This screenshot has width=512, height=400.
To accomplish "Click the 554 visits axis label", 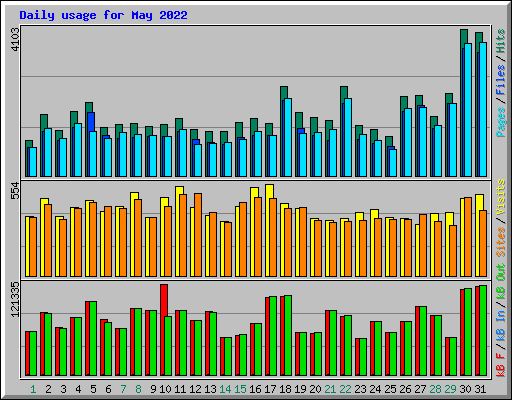I will (x=16, y=190).
